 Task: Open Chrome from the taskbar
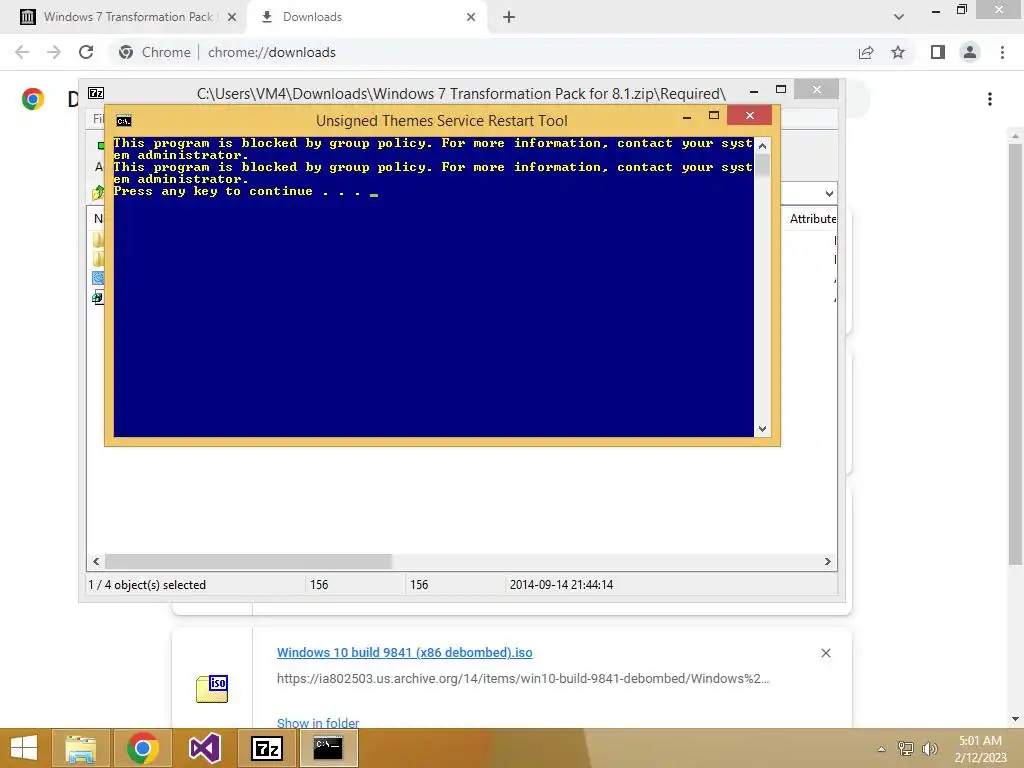[x=142, y=748]
